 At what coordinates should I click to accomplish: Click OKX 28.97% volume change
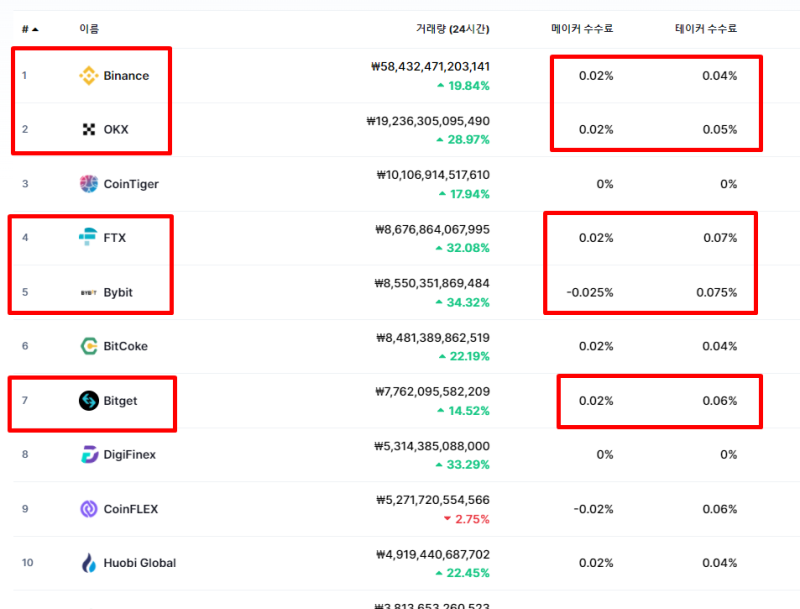click(x=463, y=140)
